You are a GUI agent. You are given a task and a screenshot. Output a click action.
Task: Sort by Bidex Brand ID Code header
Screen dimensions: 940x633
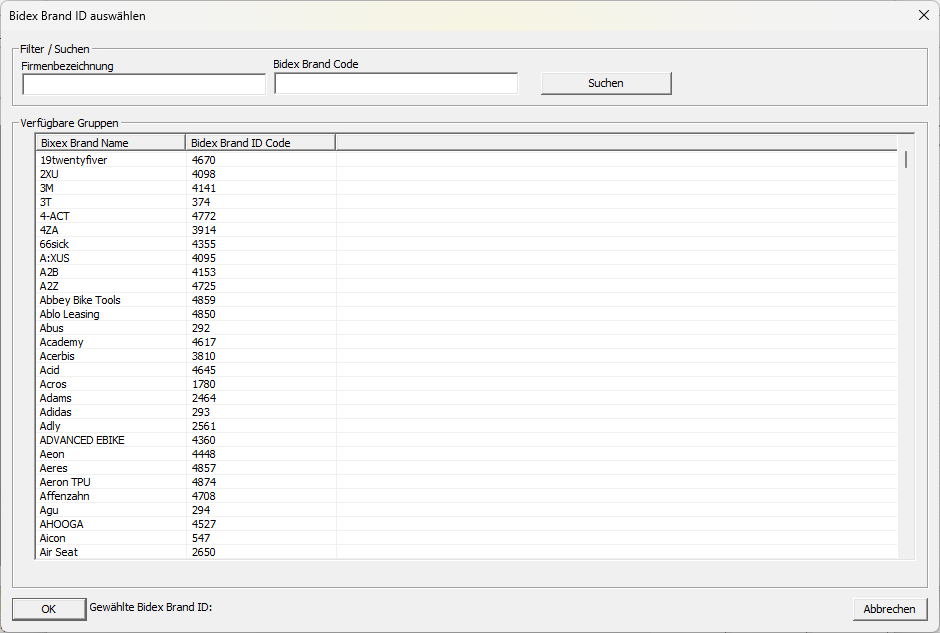260,143
